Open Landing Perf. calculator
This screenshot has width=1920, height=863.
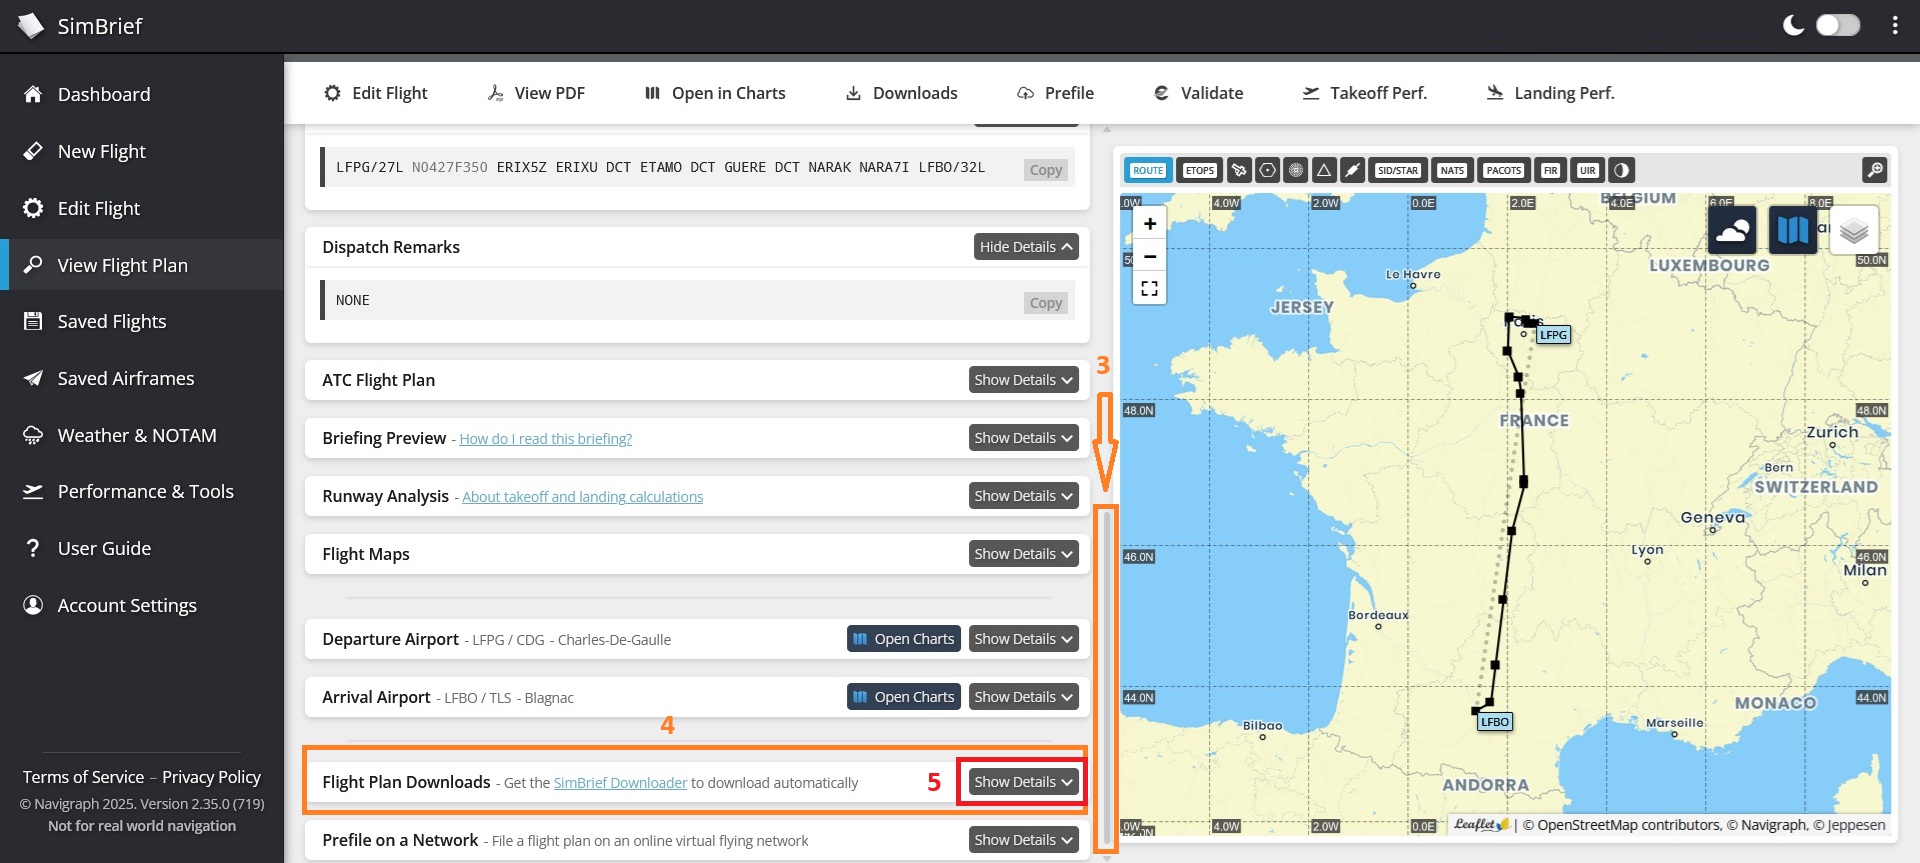tap(1550, 93)
